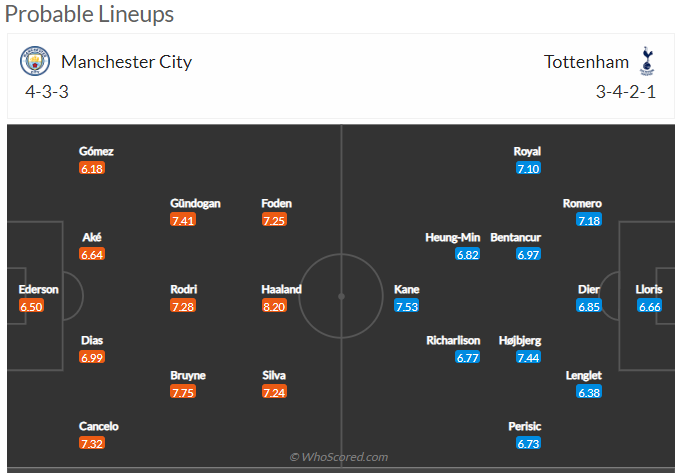Click the WhoScored.com watermark

pyautogui.click(x=339, y=457)
